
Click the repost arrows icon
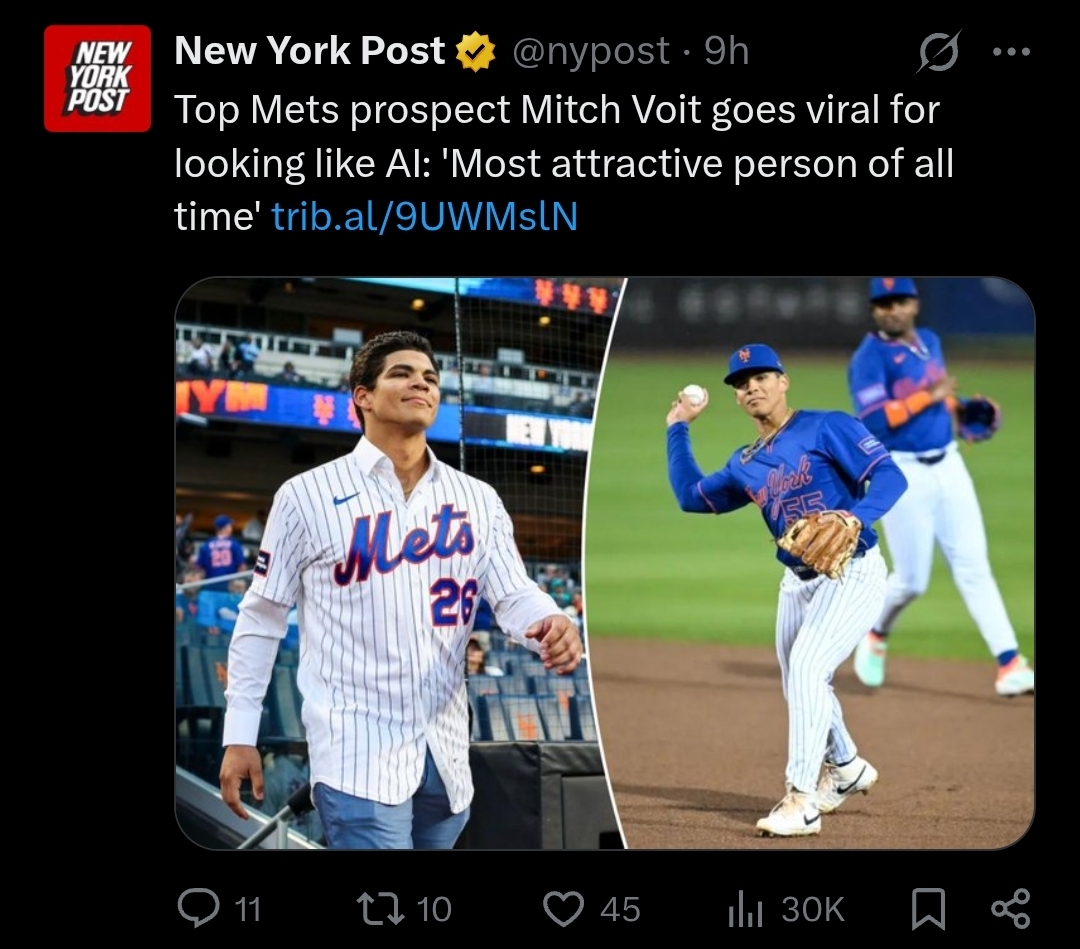[380, 908]
